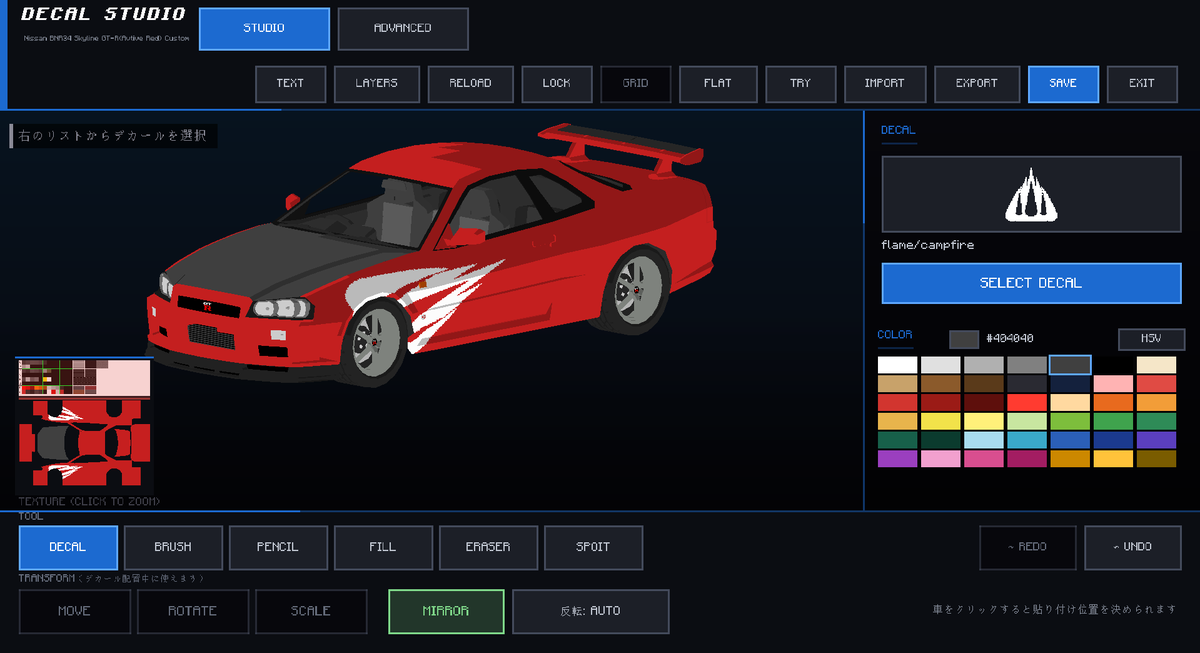The width and height of the screenshot is (1200, 653).
Task: Open the ADVANCED tab
Action: tap(403, 29)
